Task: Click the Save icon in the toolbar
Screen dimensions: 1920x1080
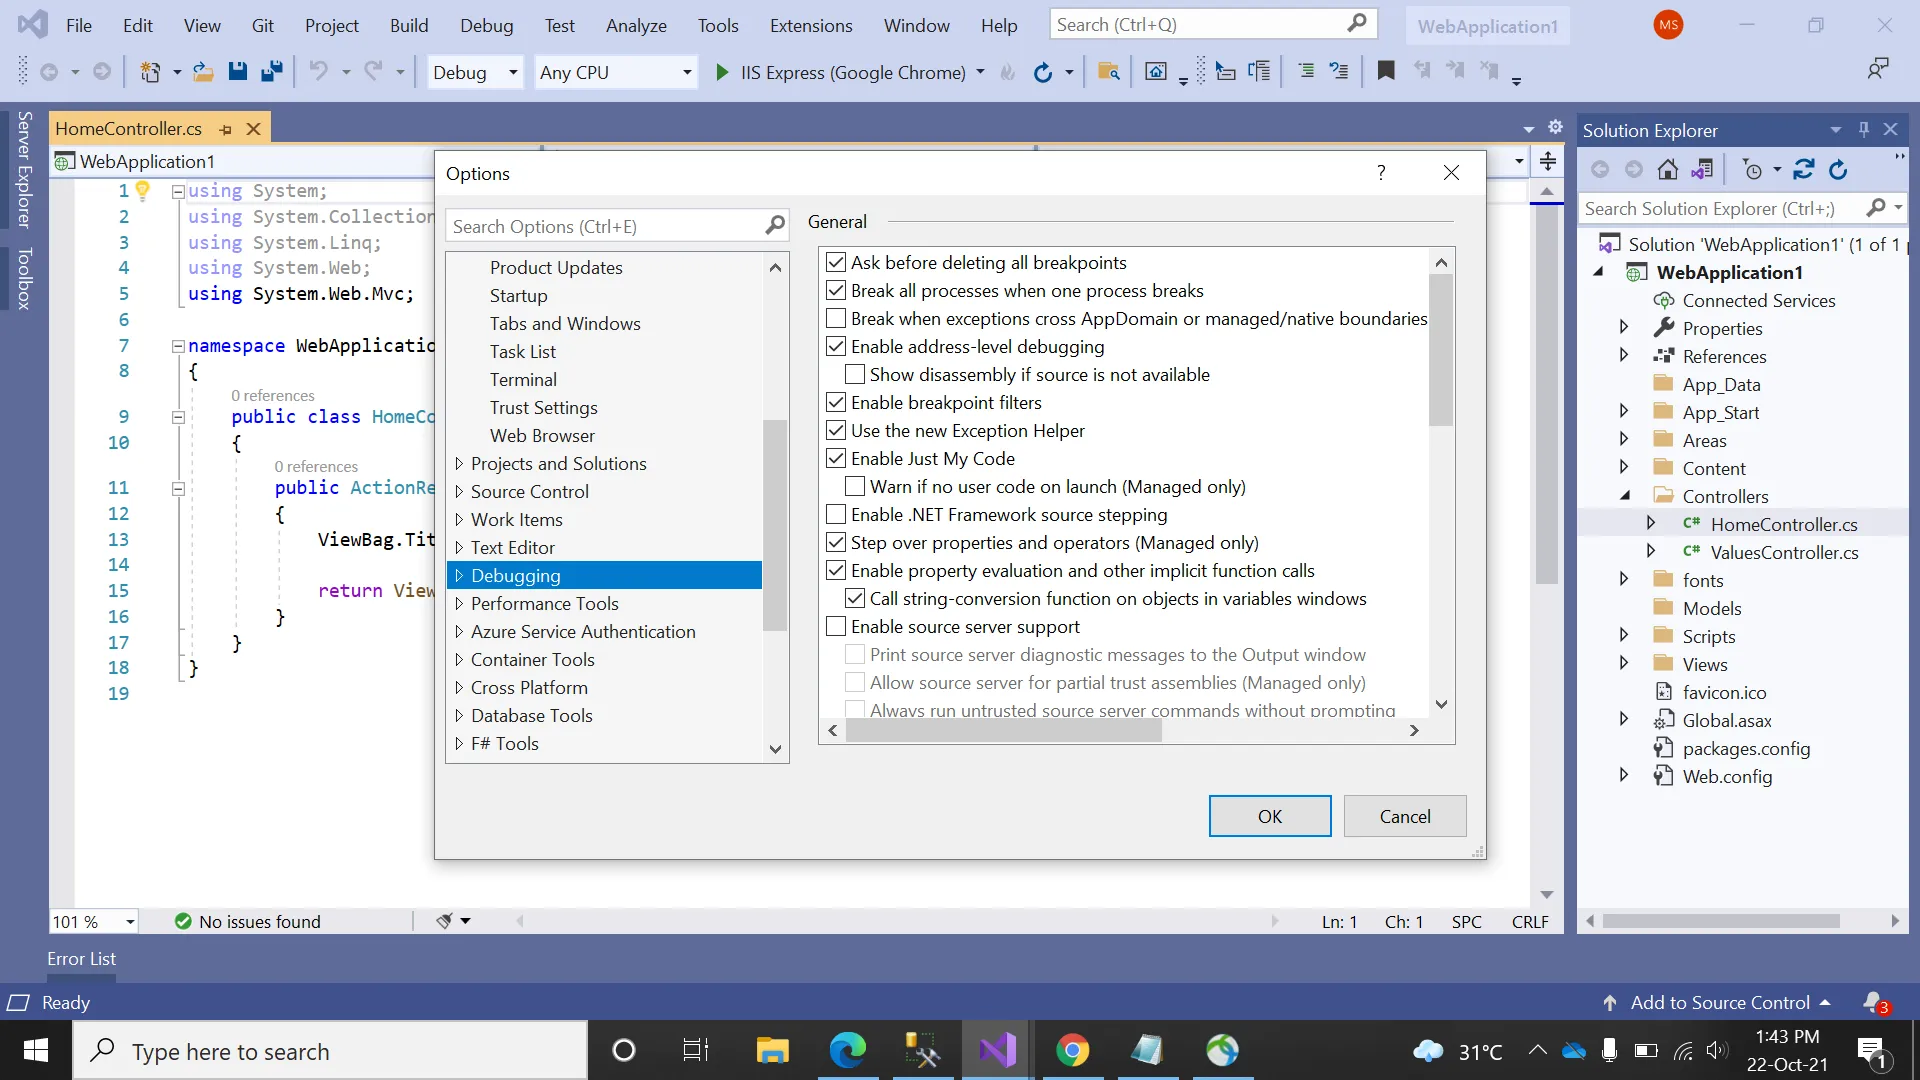Action: (x=237, y=71)
